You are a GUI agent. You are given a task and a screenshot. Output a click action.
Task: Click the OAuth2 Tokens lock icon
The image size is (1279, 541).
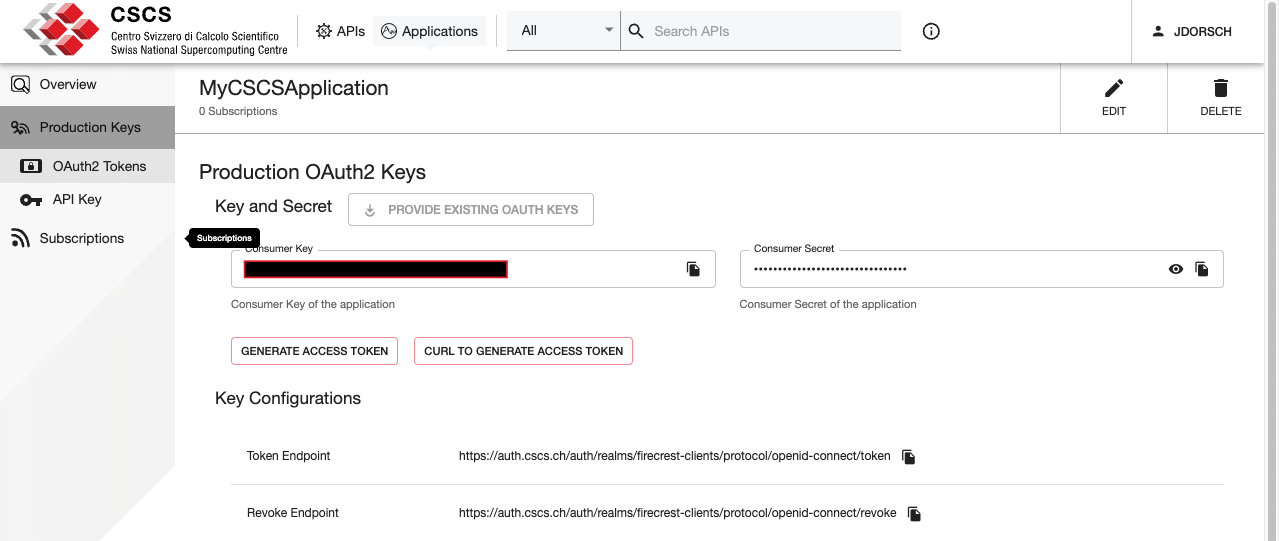(31, 166)
